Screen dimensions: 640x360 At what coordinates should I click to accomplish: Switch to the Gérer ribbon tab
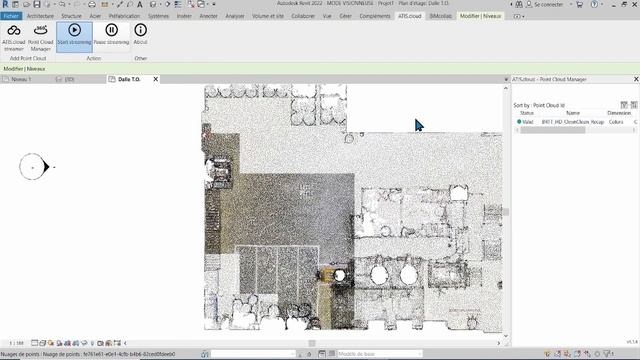point(345,16)
